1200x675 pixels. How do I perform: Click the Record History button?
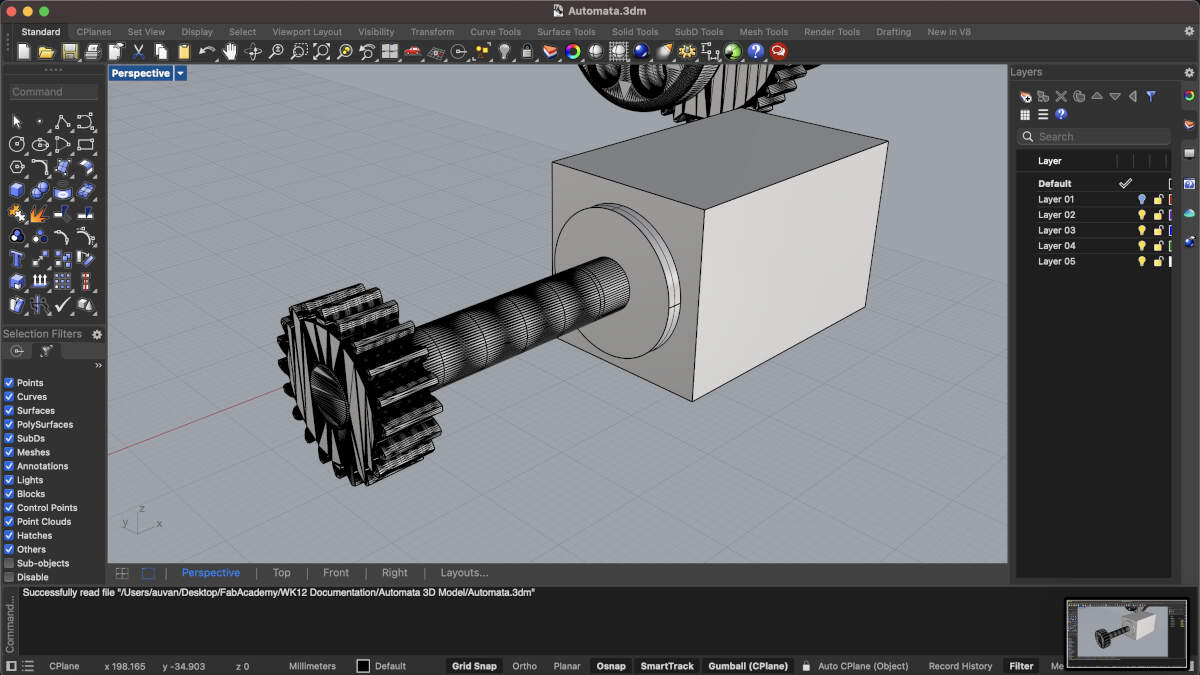click(x=960, y=666)
